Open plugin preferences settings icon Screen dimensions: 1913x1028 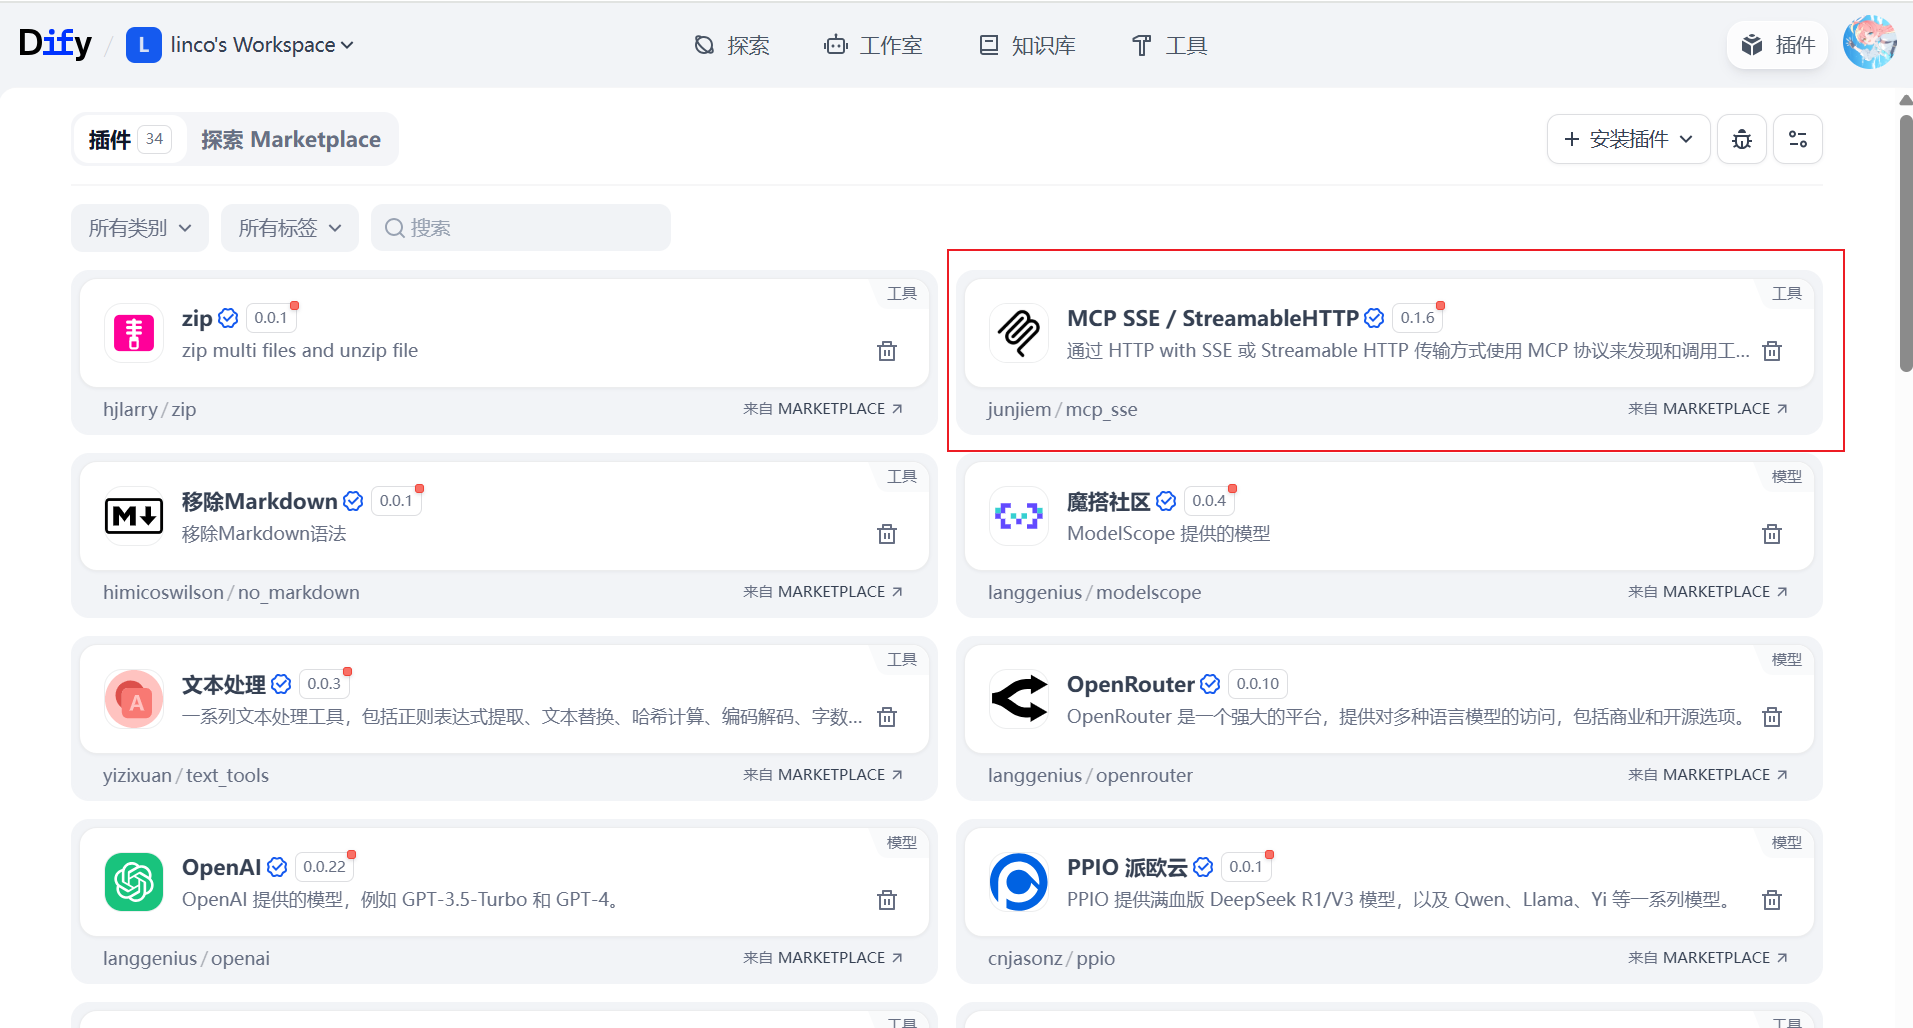(x=1798, y=139)
